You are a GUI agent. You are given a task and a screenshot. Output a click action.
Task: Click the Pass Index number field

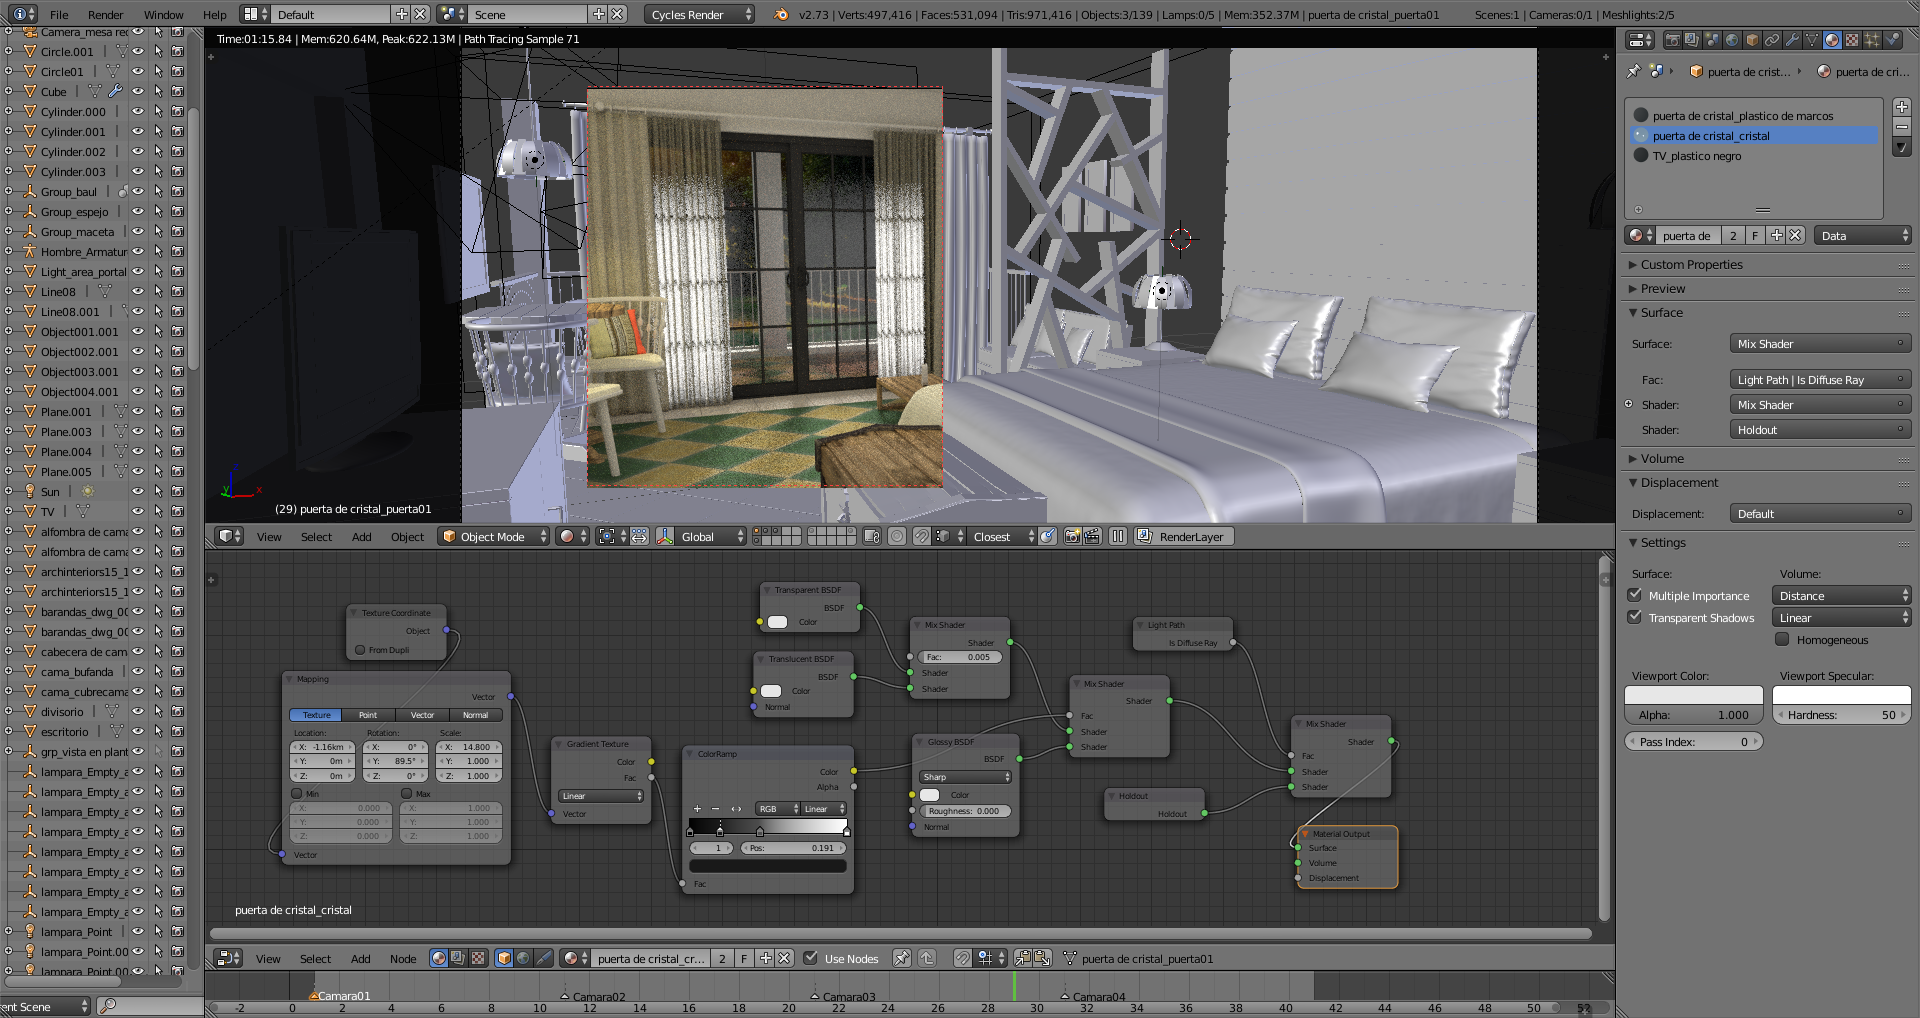coord(1693,742)
